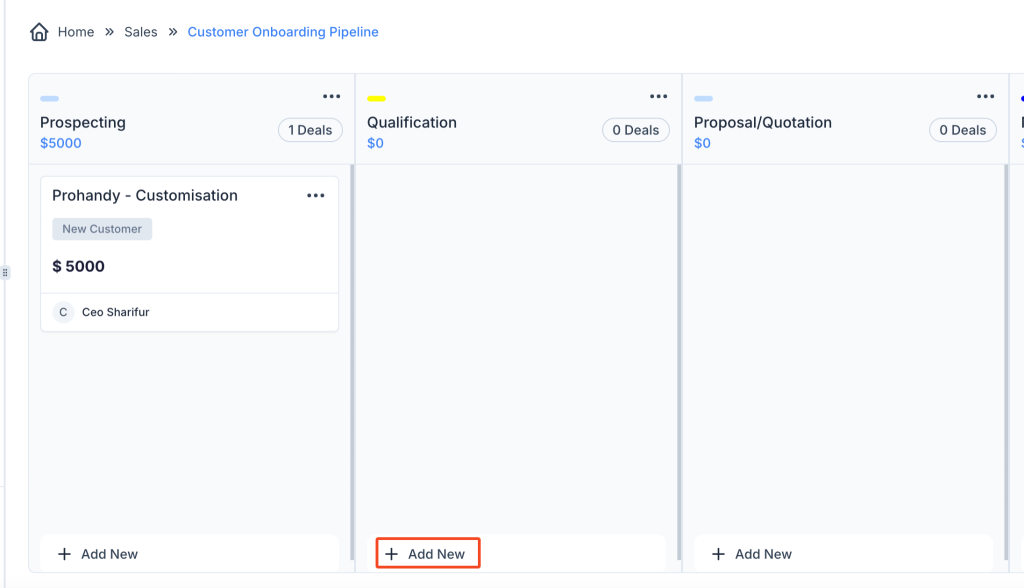Open Prohandy - Customisation deal title
Screen dimensions: 1024x588
[x=145, y=195]
